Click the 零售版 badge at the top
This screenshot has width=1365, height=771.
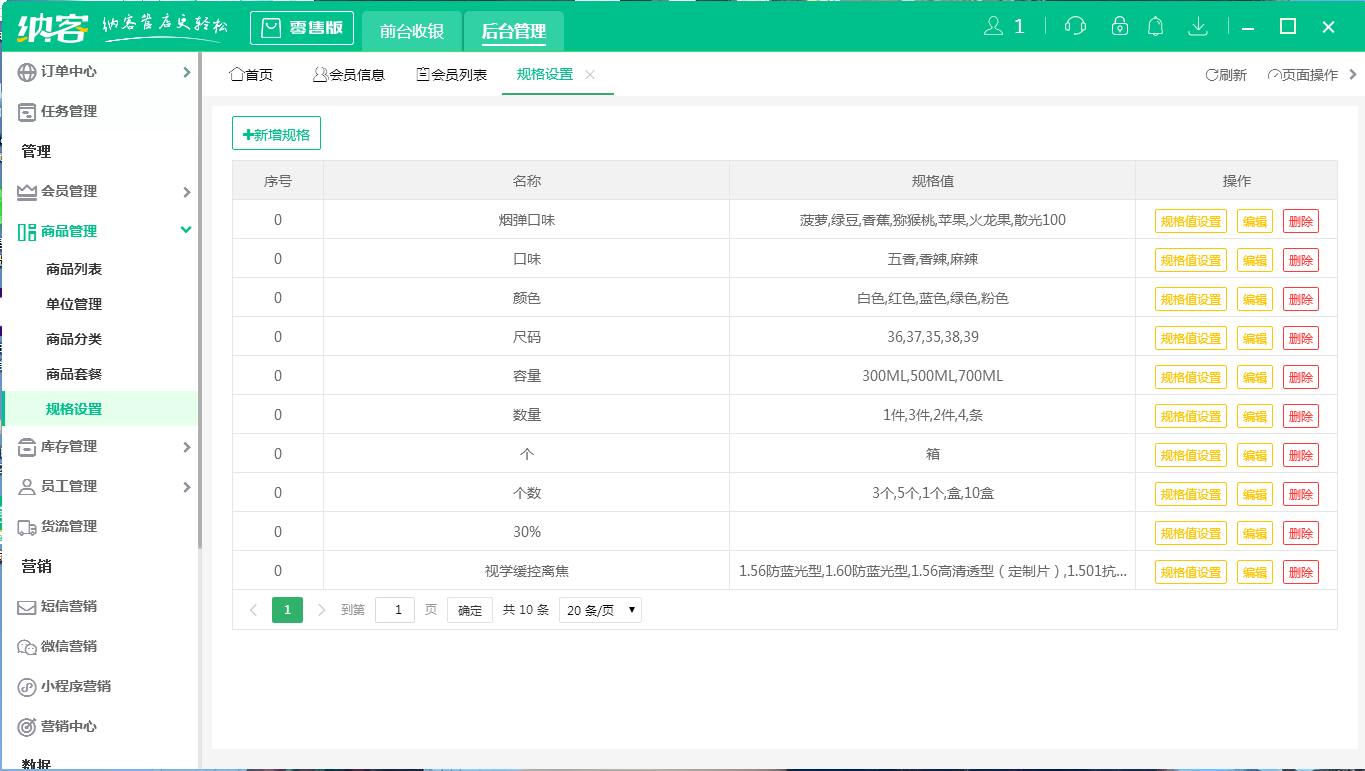pyautogui.click(x=302, y=28)
